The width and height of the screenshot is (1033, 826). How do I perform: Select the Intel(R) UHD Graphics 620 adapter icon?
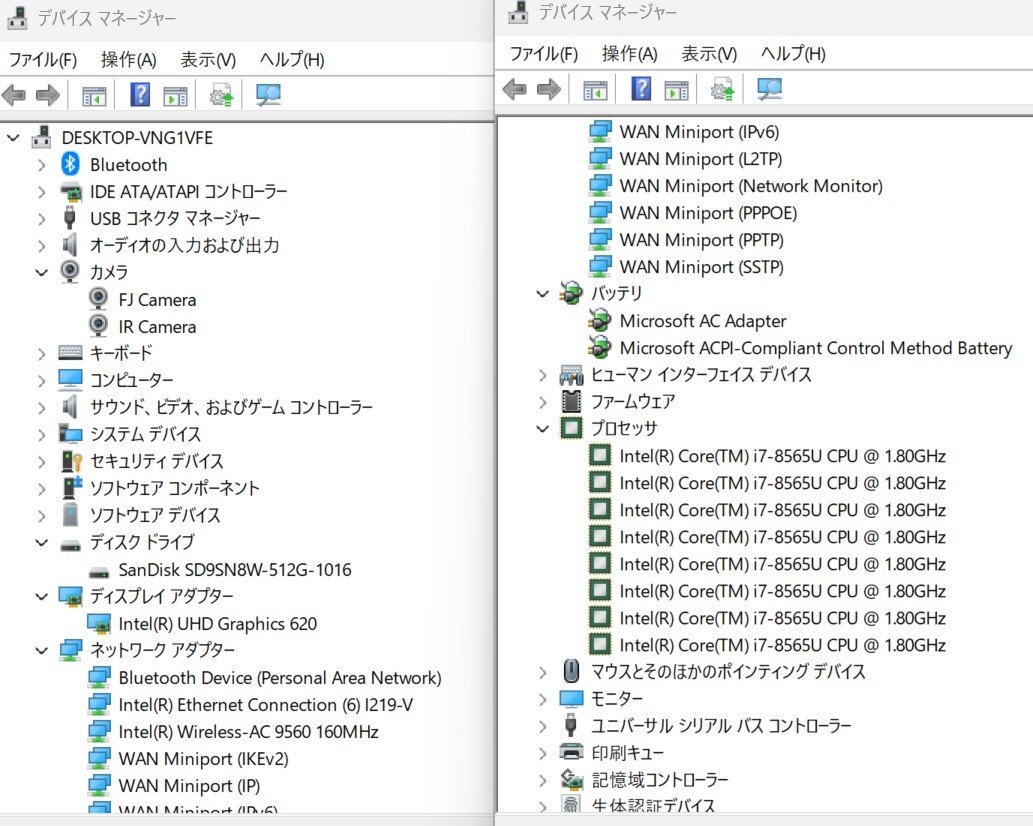click(98, 623)
